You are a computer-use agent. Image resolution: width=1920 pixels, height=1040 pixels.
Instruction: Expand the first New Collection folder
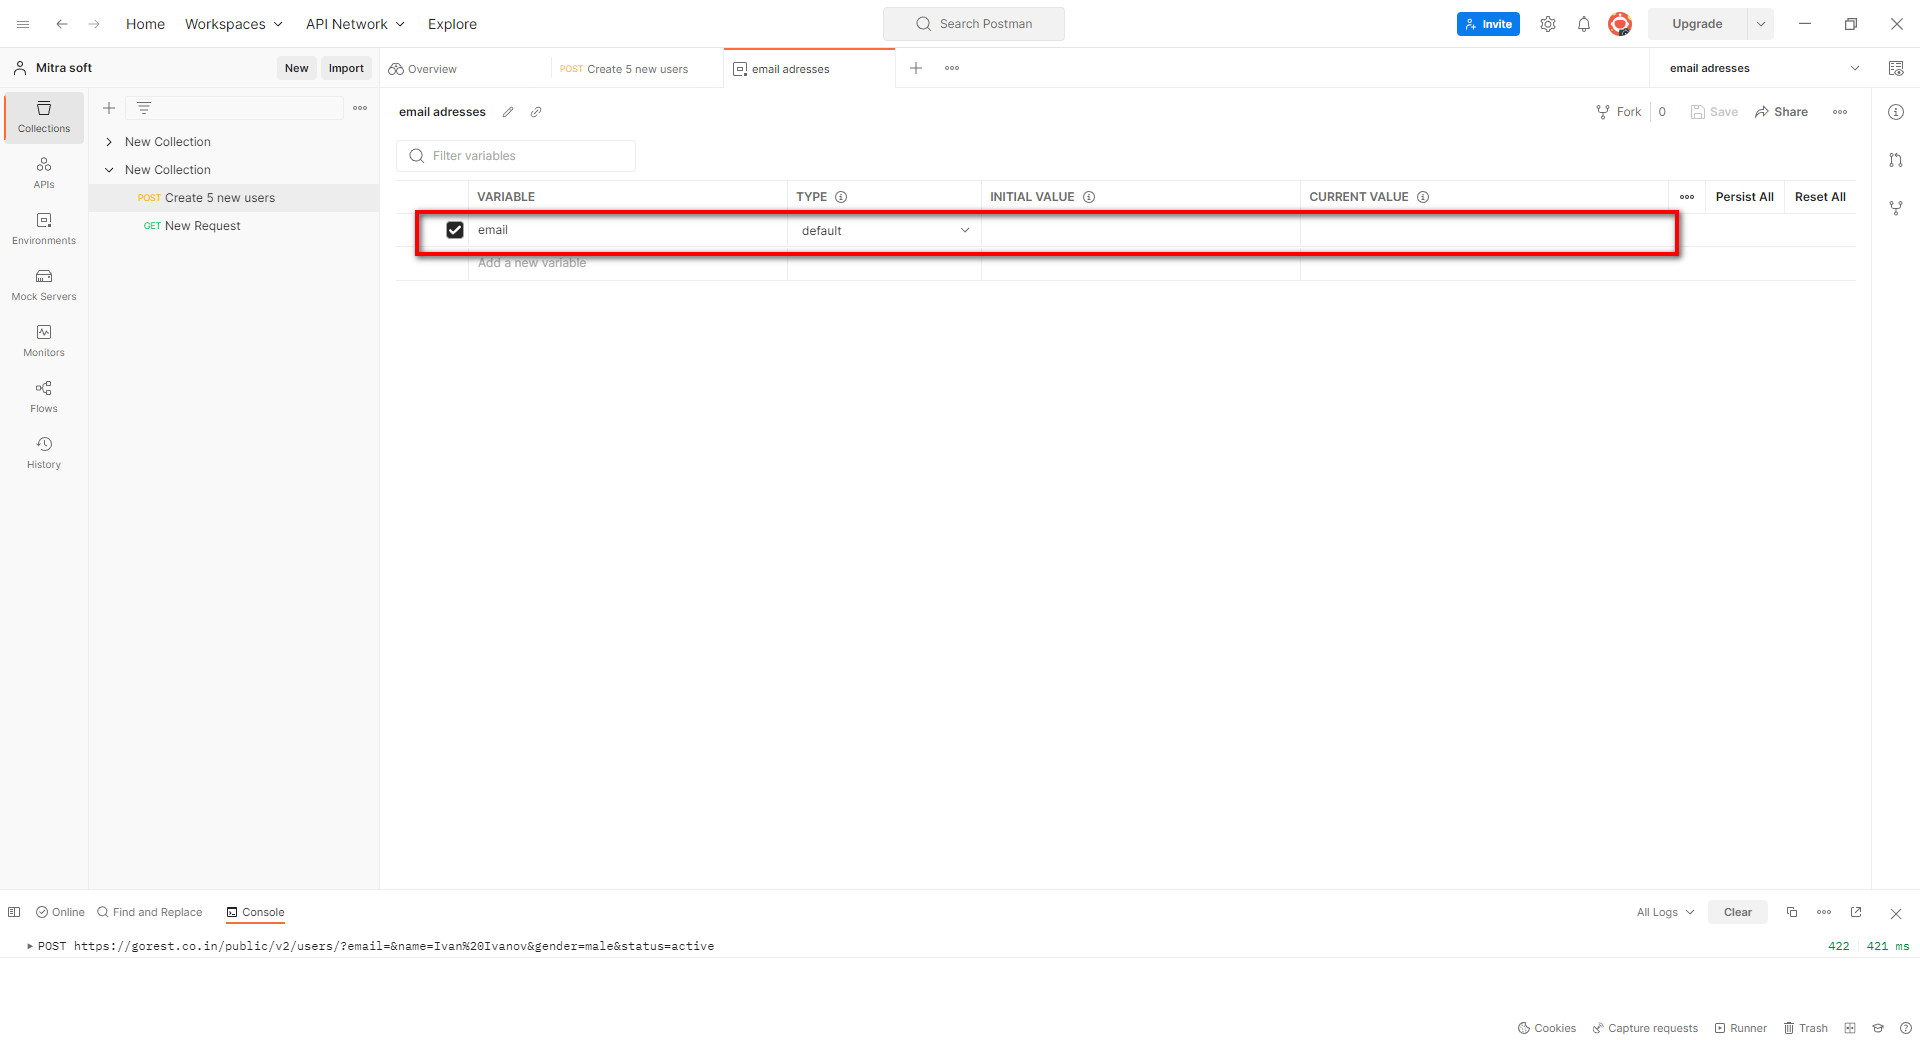tap(109, 142)
